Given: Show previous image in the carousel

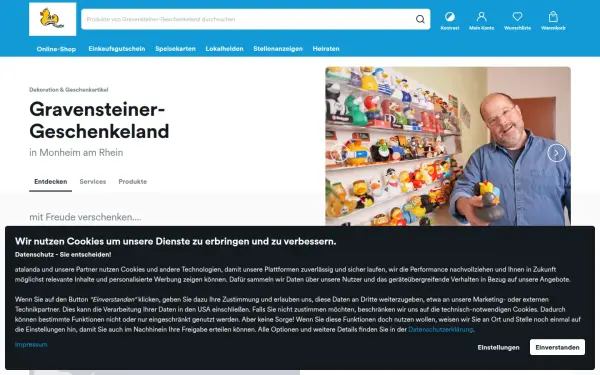Looking at the screenshot, I should coord(339,153).
